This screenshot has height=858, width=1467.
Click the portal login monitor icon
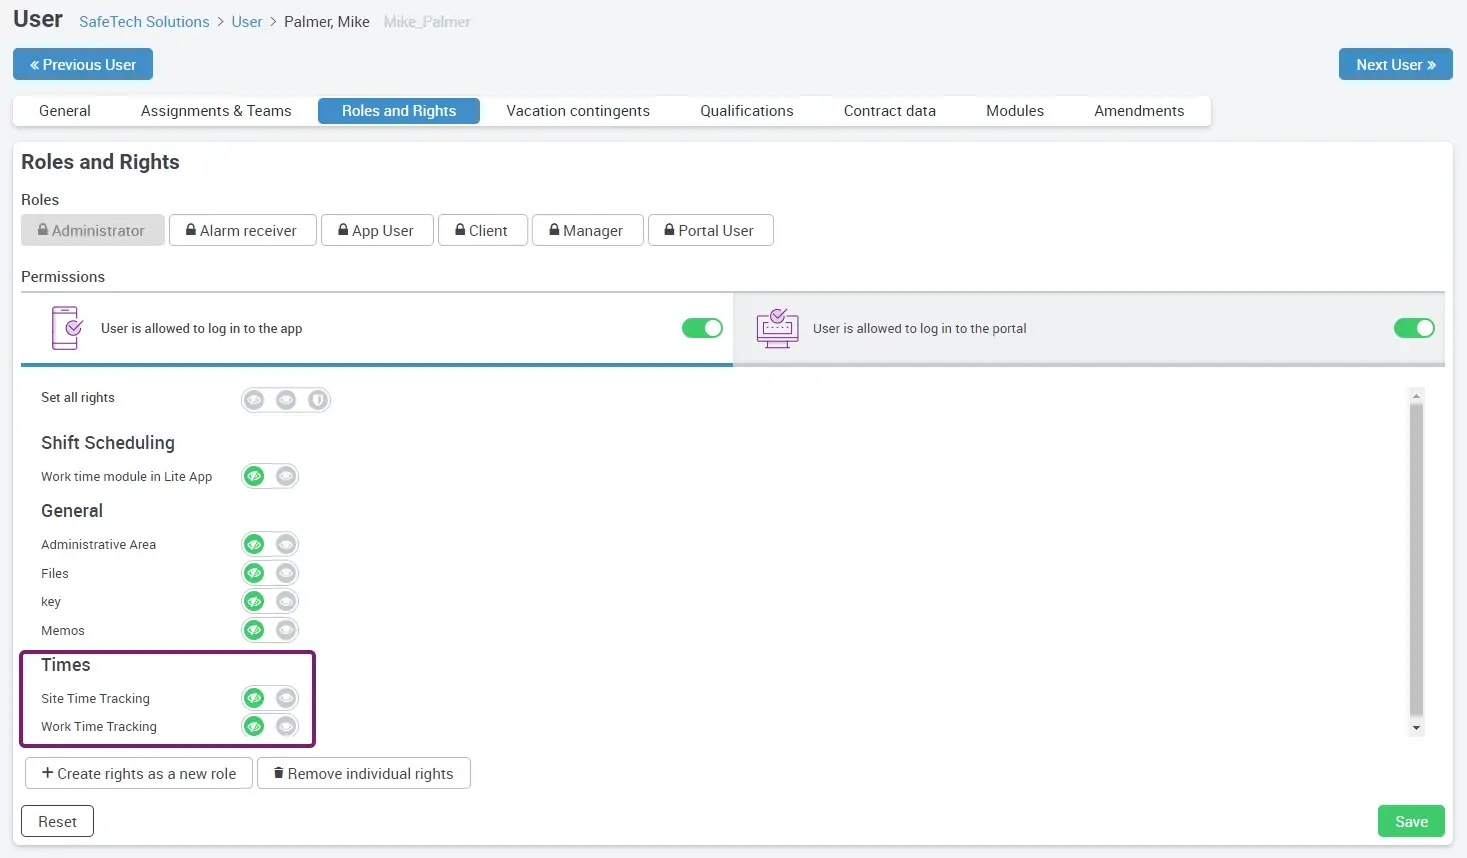(777, 328)
